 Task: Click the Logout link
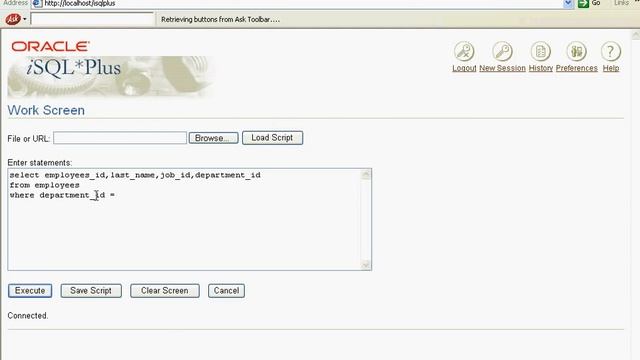click(464, 68)
